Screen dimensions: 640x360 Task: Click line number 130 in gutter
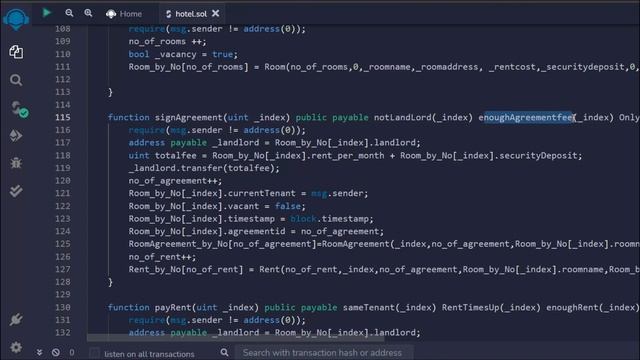63,307
